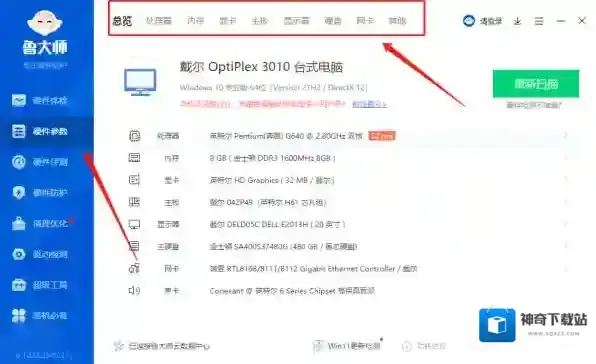Switch to the 显示器 tab
The width and height of the screenshot is (596, 364).
[x=296, y=21]
